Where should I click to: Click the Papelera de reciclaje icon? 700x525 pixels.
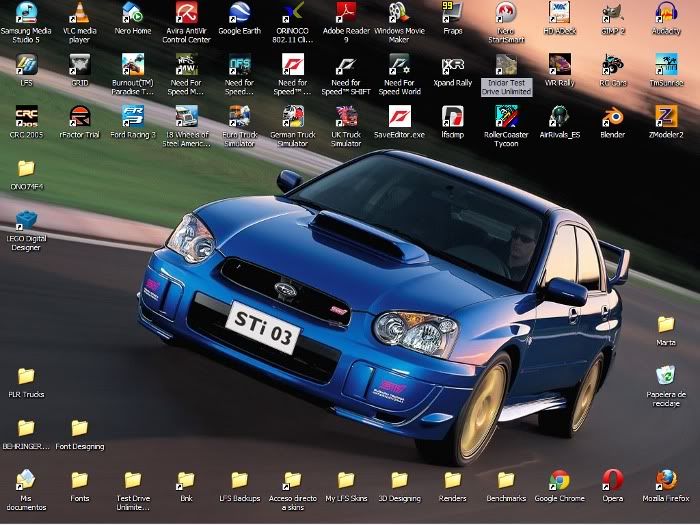click(x=666, y=376)
